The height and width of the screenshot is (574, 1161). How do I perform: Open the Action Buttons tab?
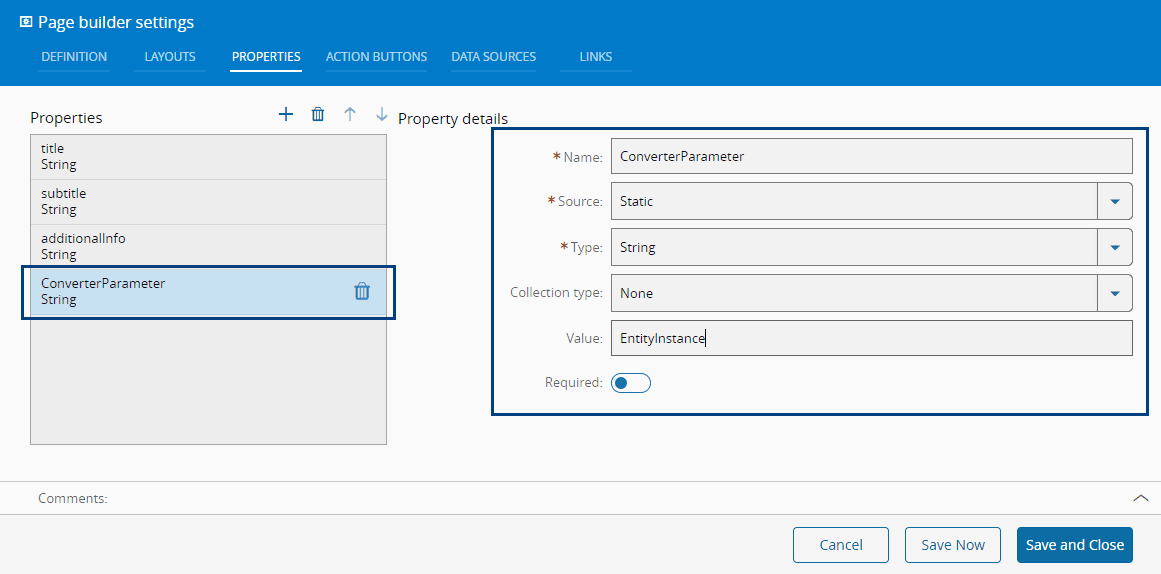(376, 57)
